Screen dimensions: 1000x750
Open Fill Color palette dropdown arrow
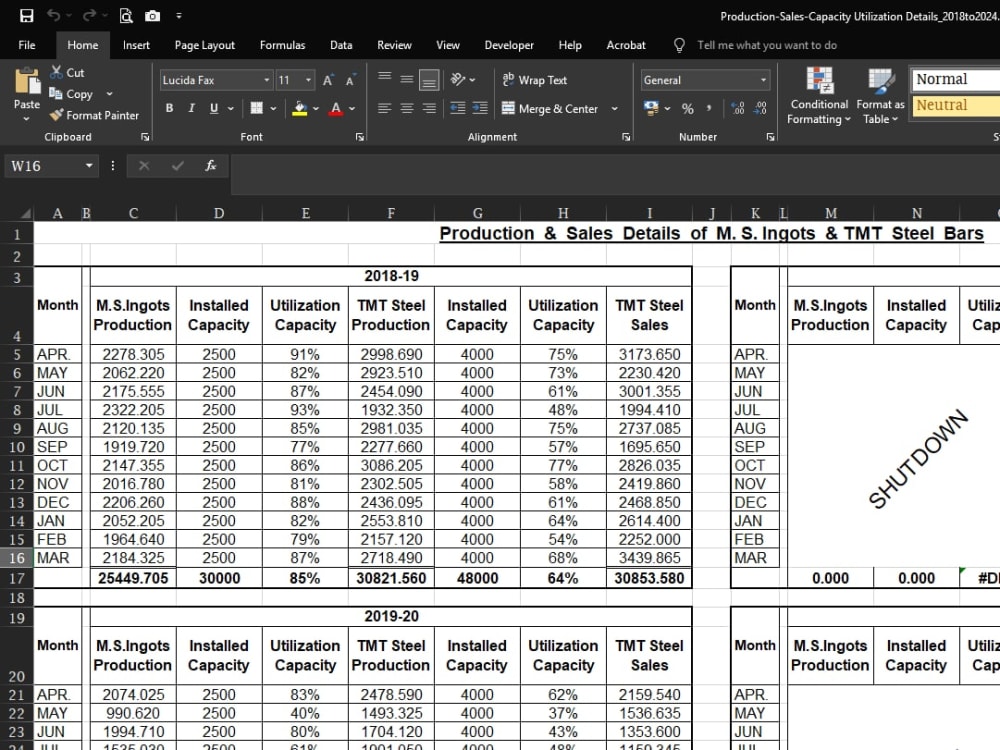(316, 108)
